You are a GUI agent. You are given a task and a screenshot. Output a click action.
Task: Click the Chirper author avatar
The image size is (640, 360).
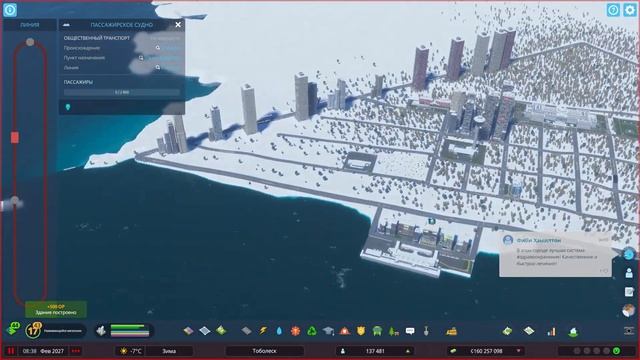(508, 240)
